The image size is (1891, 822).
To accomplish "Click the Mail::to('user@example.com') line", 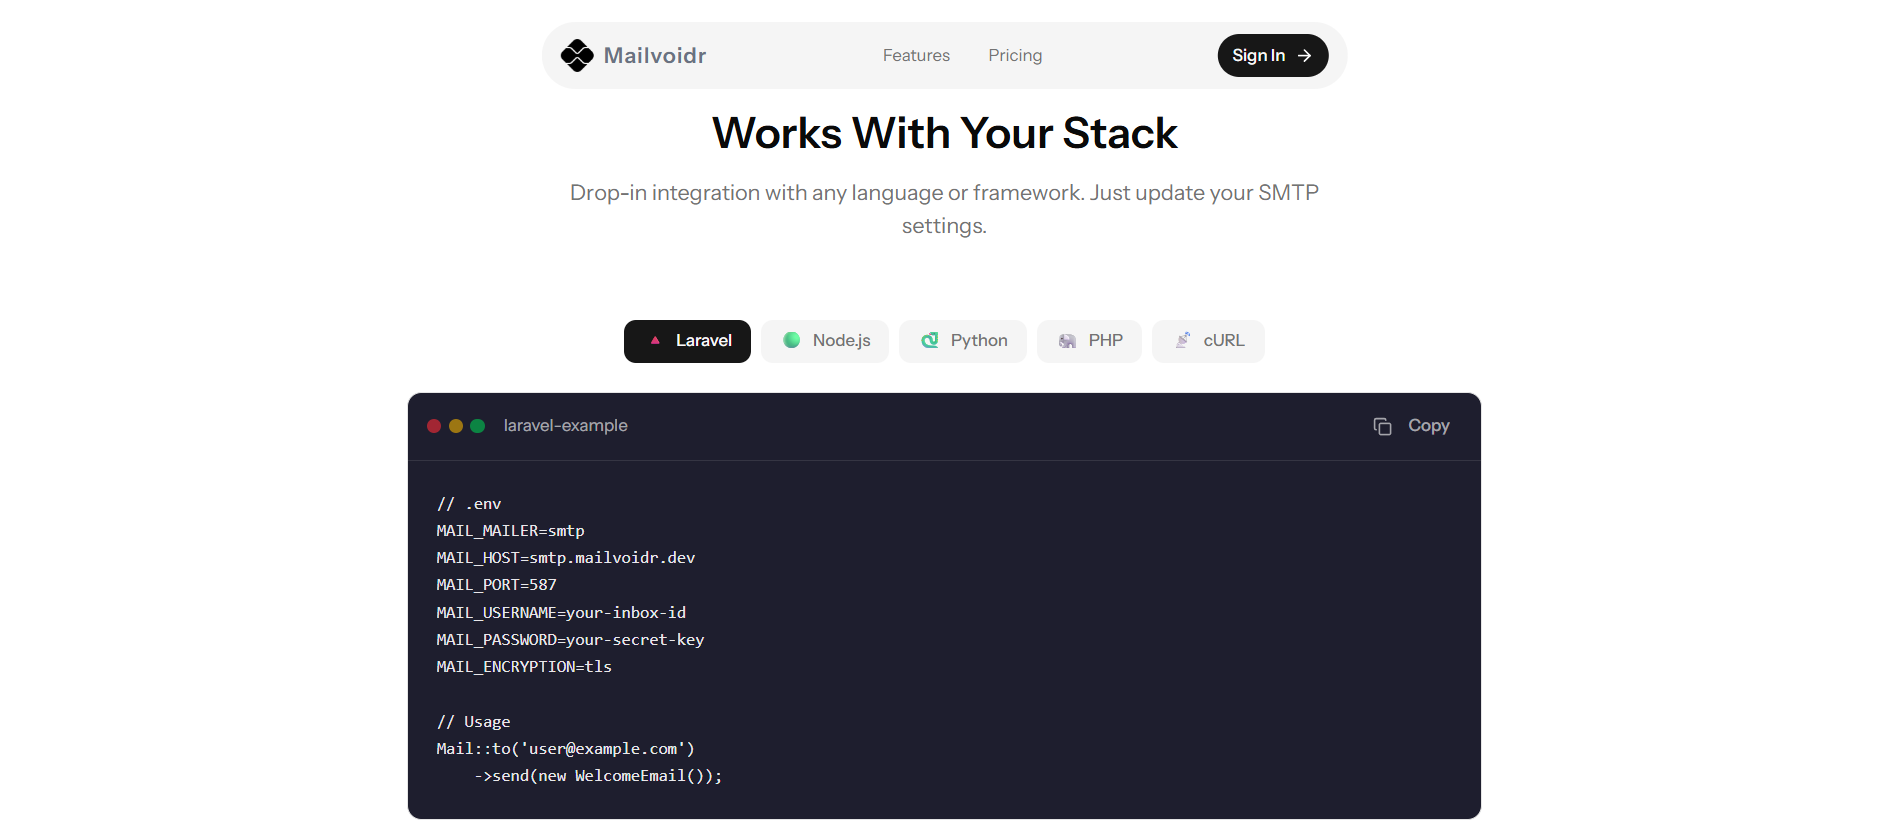I will [x=565, y=749].
